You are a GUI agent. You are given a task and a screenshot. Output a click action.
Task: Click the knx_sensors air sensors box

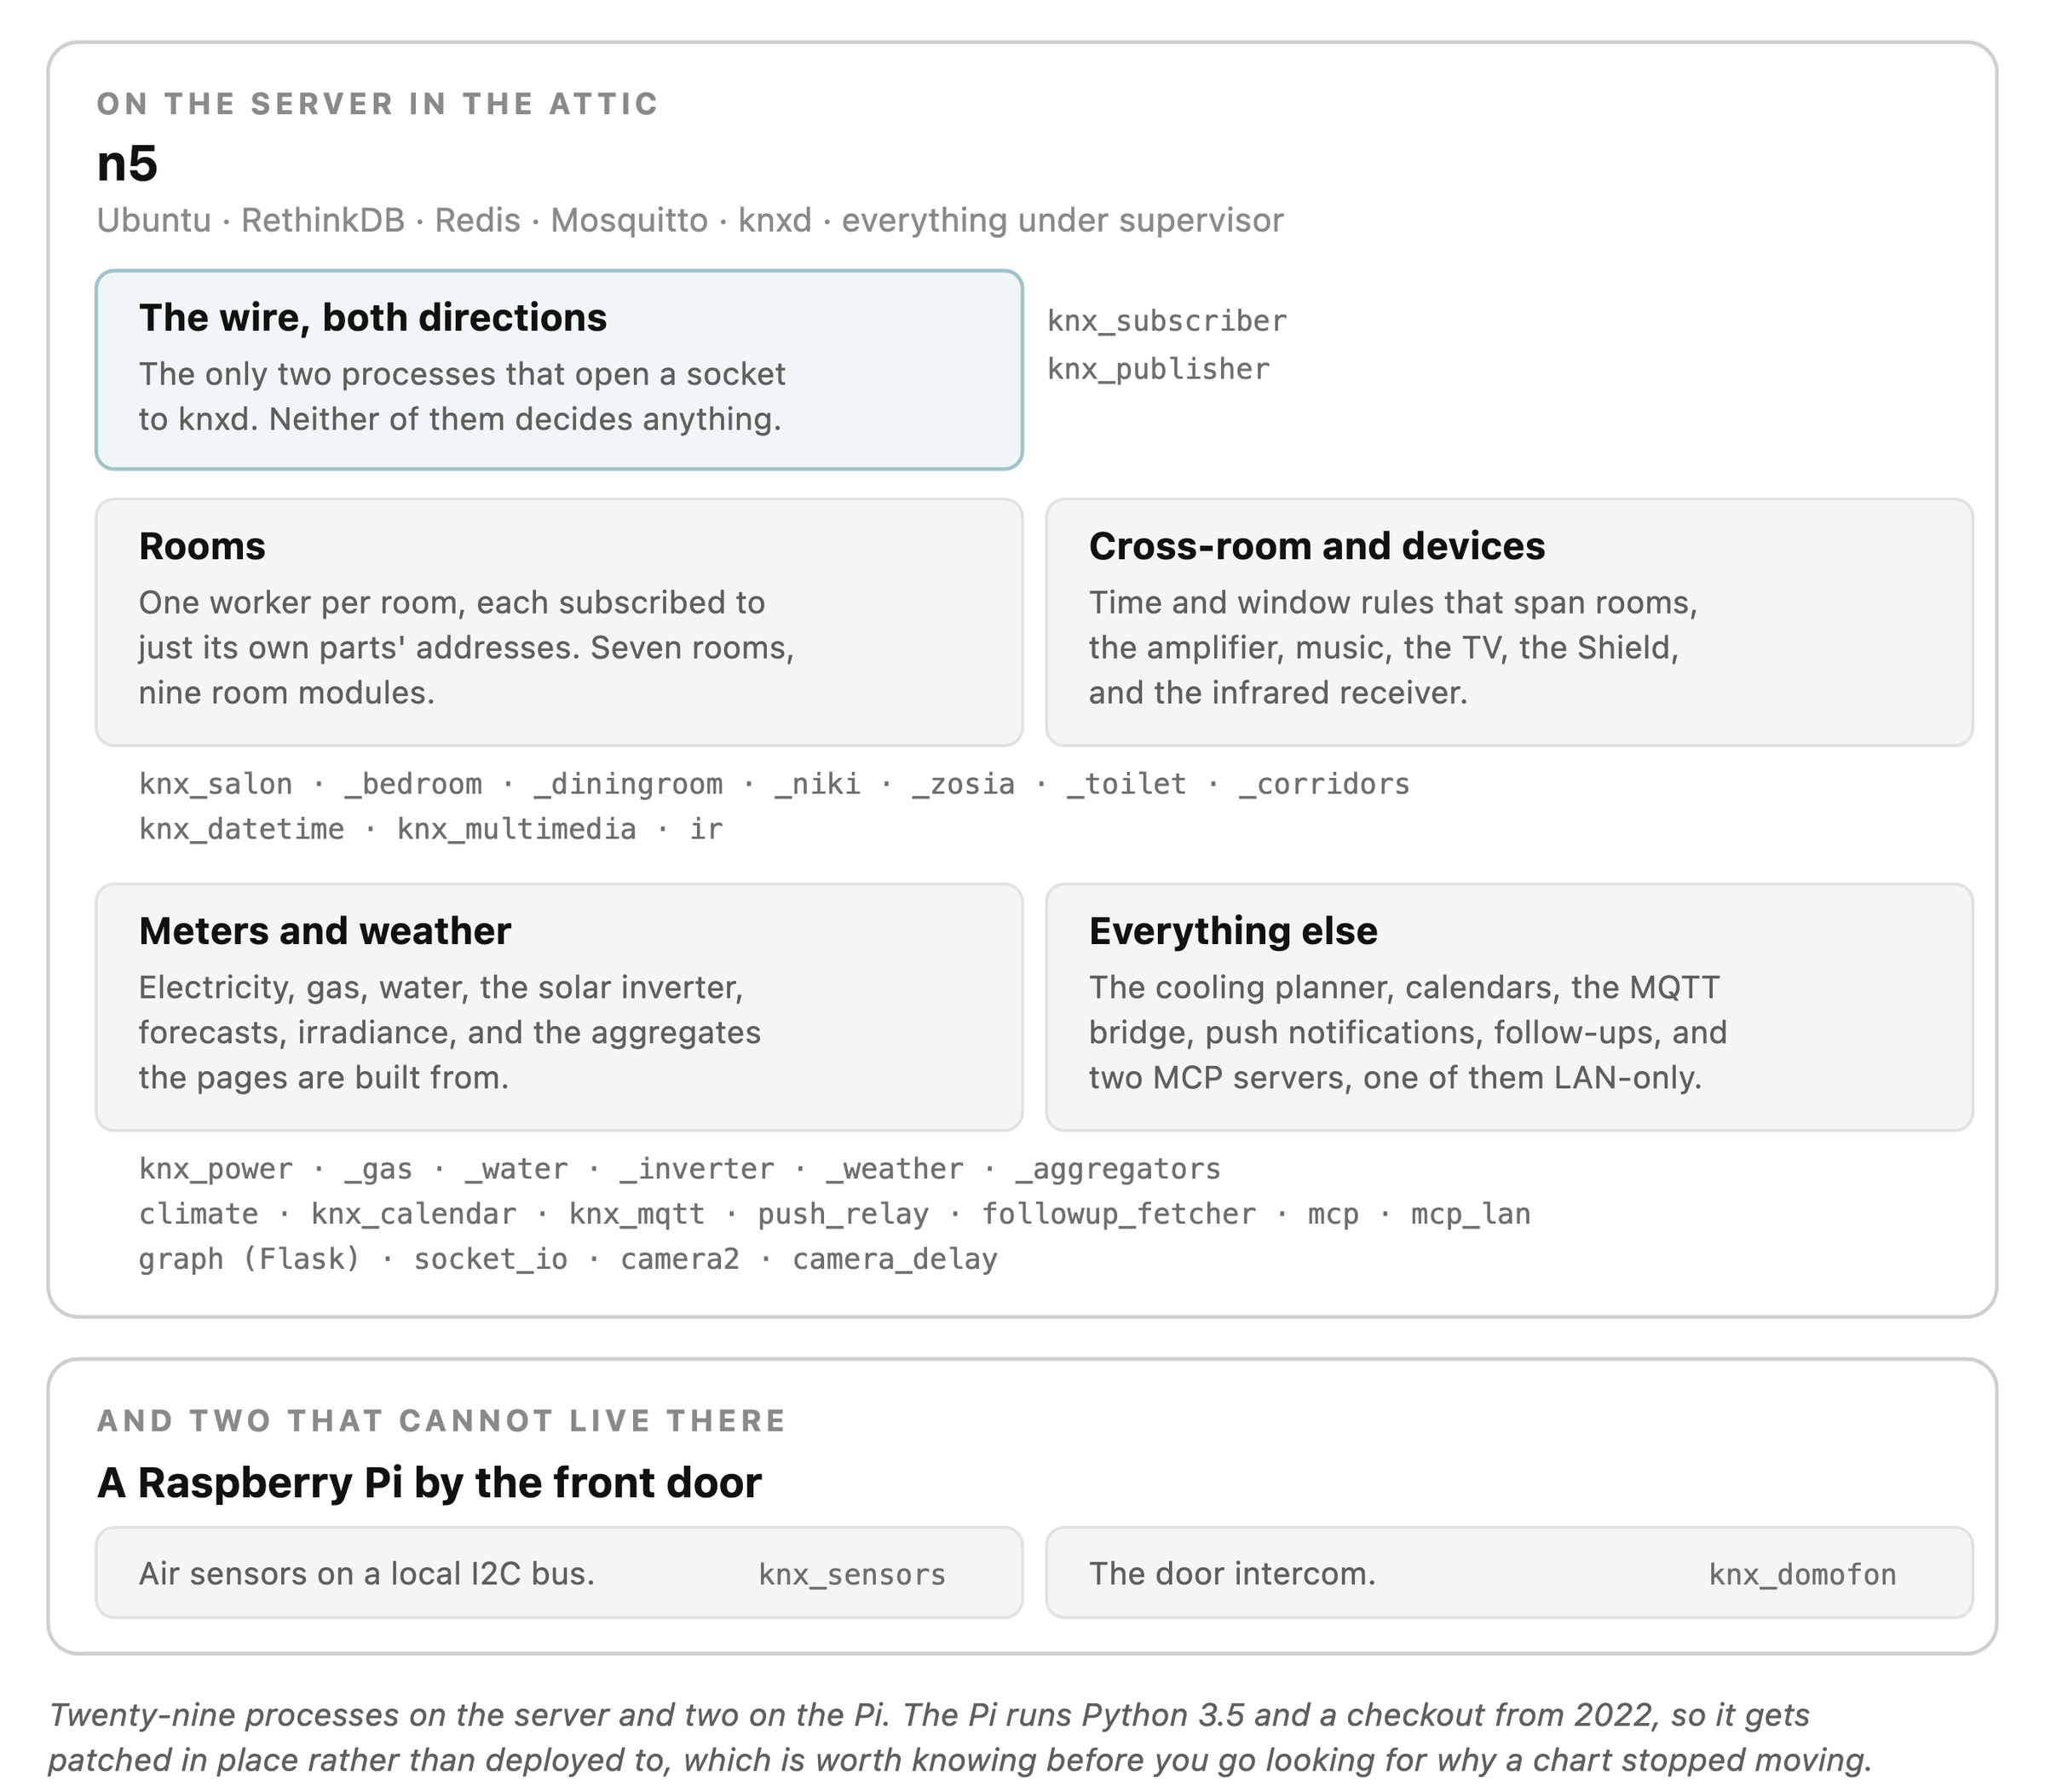pos(559,1572)
